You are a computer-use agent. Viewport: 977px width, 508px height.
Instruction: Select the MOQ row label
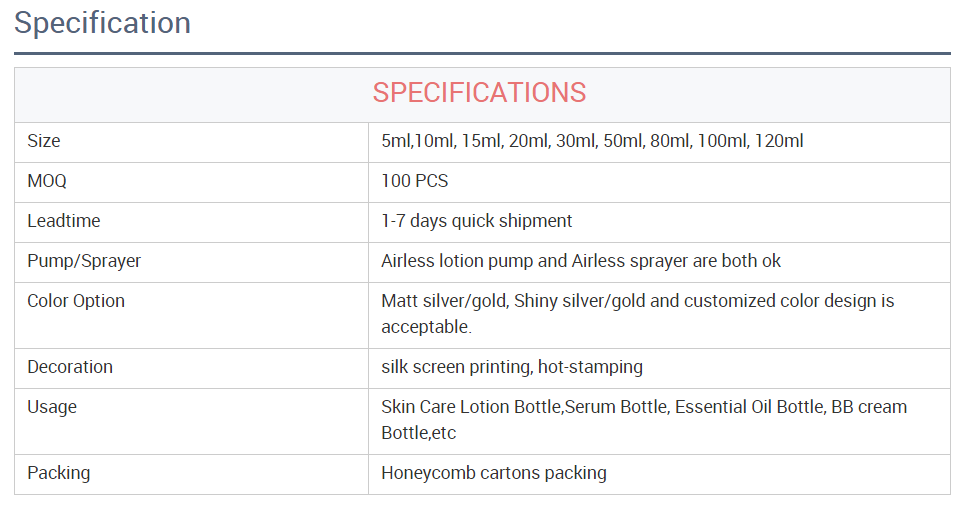tap(47, 181)
